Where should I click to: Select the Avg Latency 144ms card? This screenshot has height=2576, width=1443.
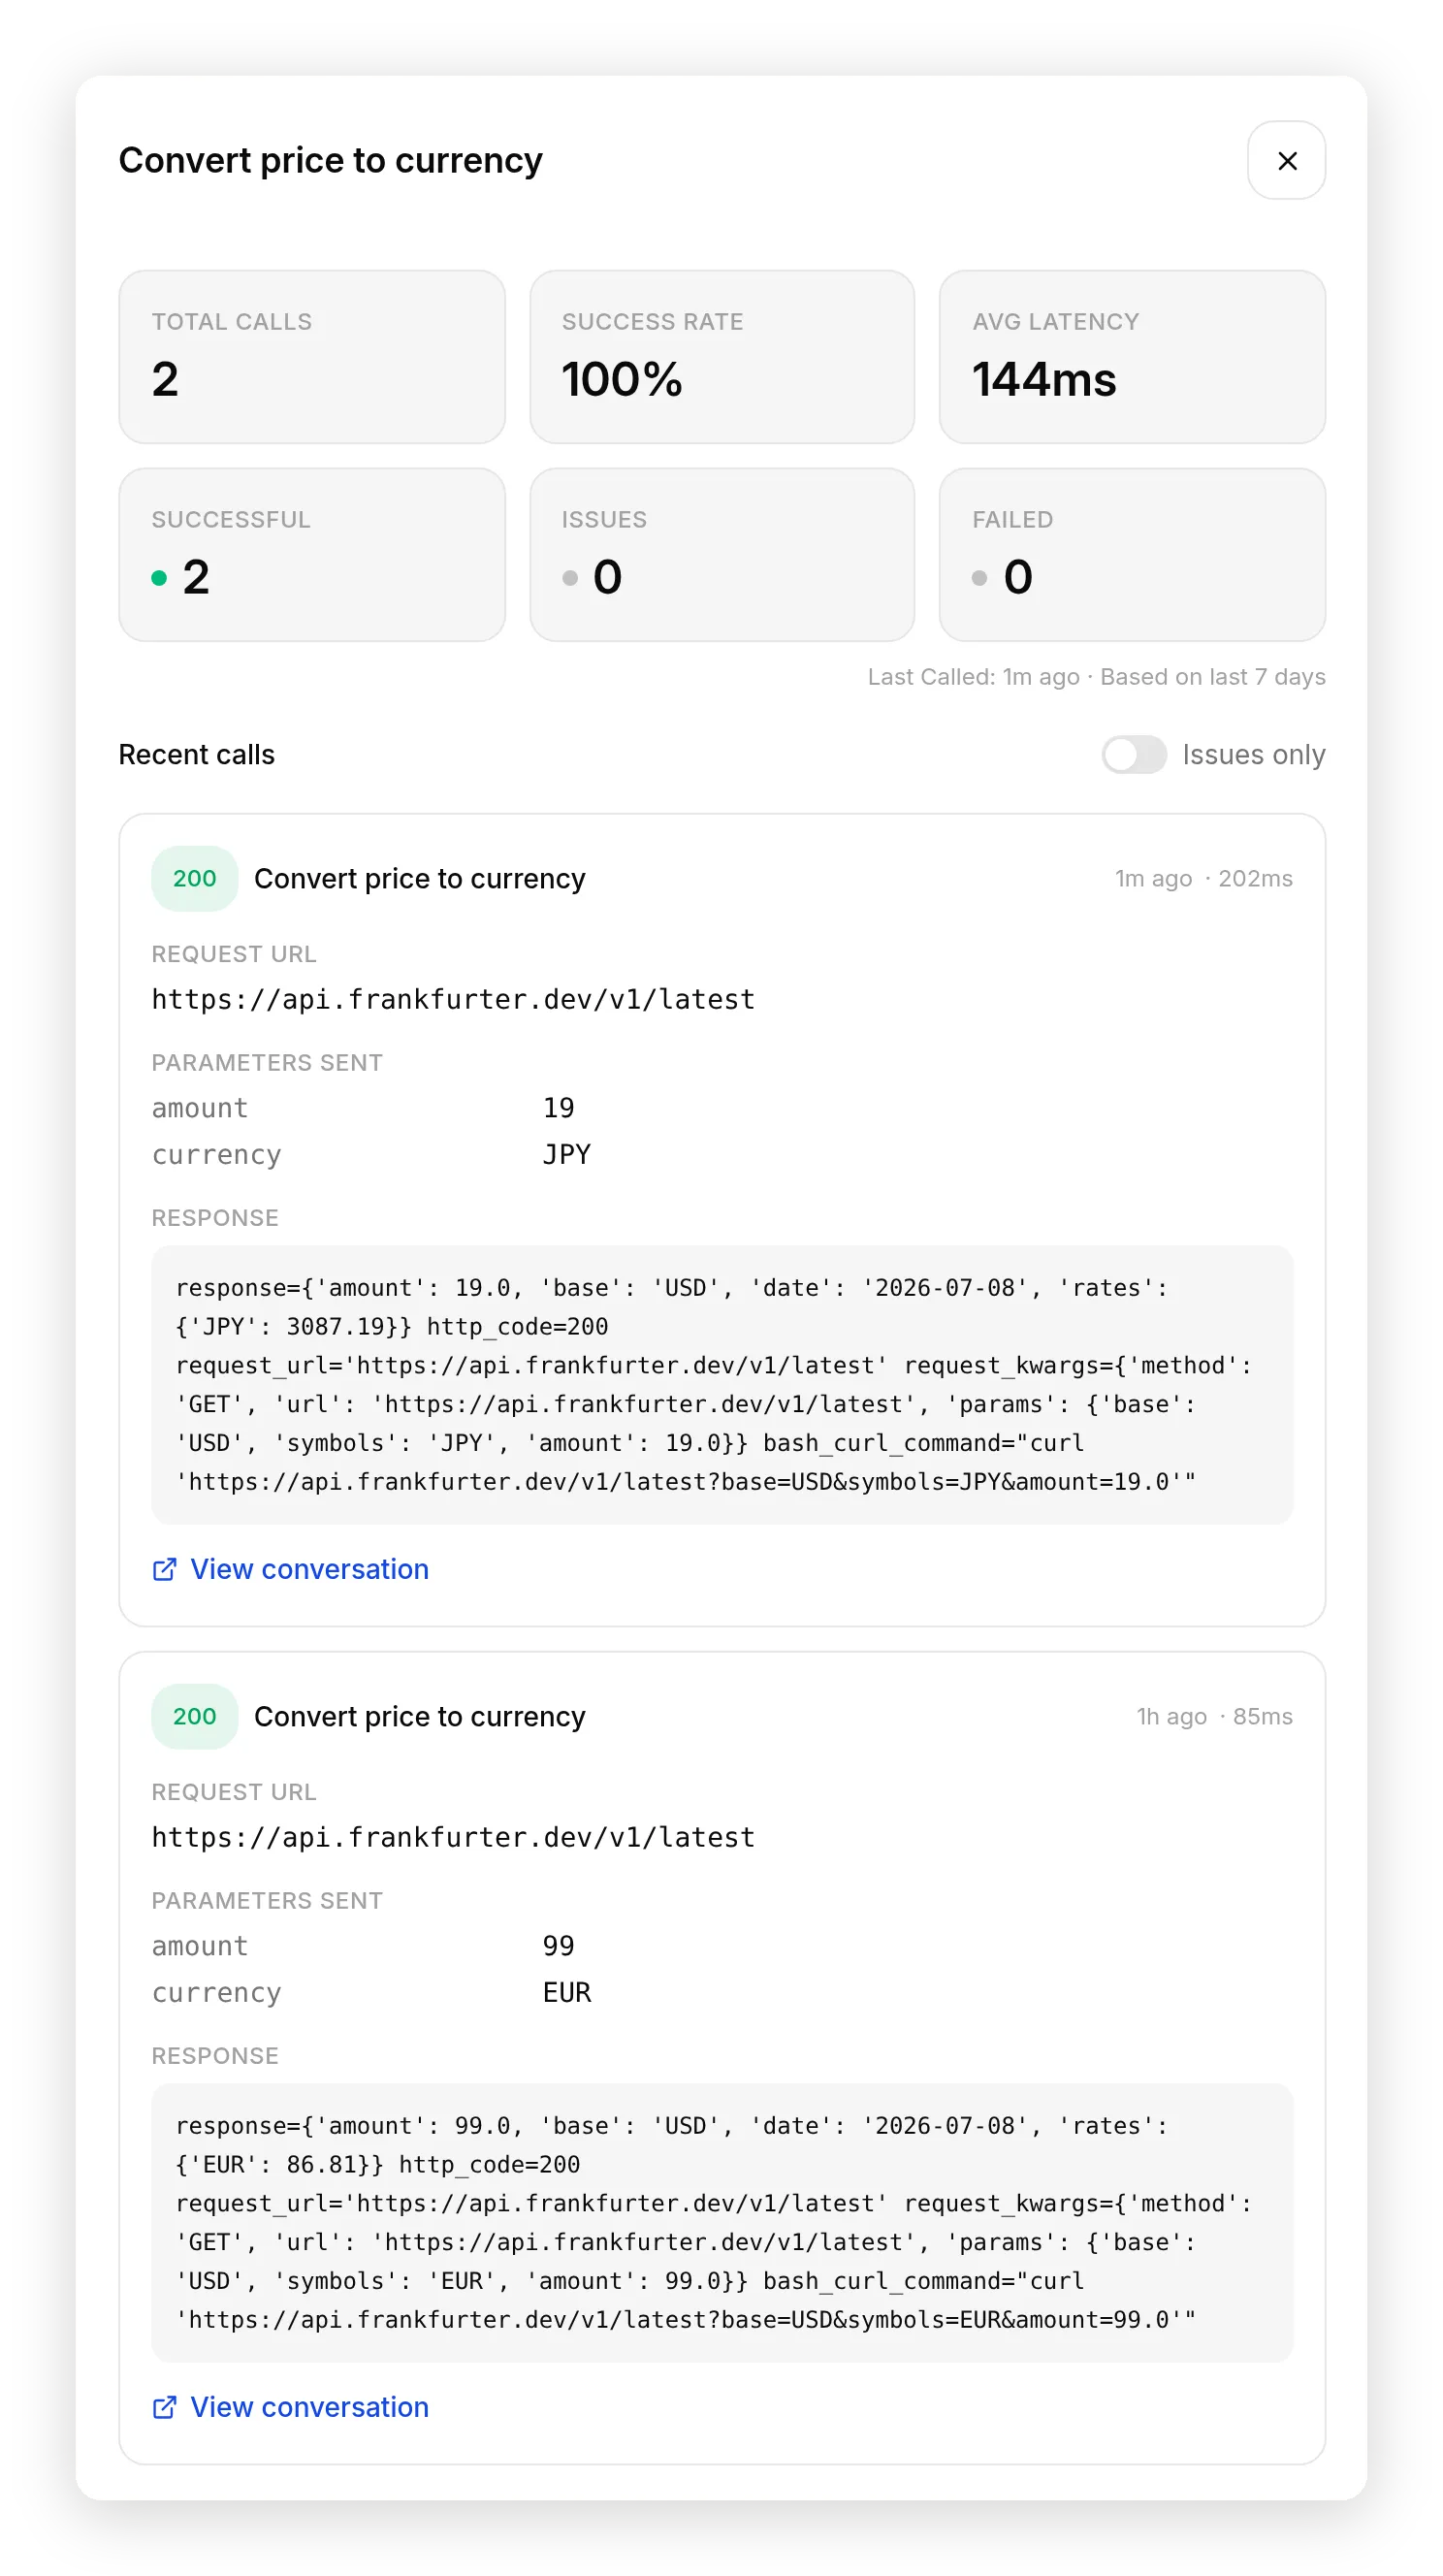point(1132,357)
